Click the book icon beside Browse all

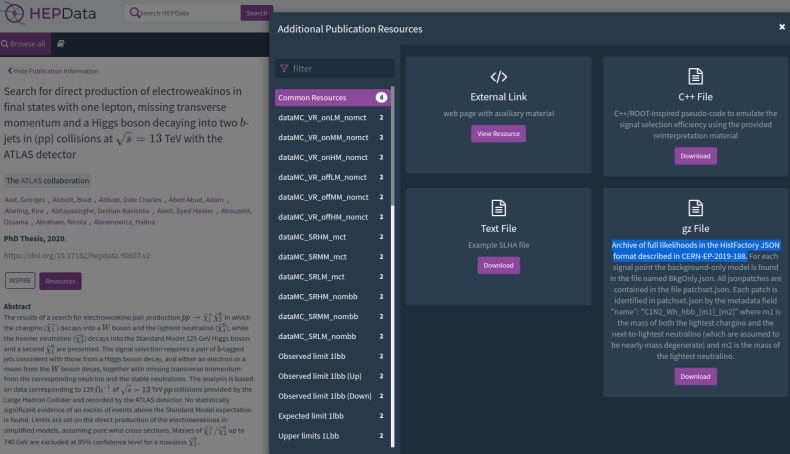(62, 44)
